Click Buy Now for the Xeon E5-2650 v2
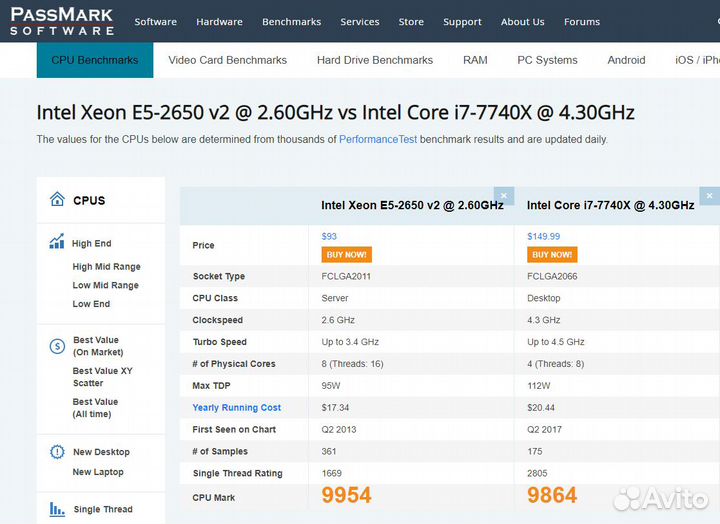This screenshot has height=524, width=720. (347, 254)
